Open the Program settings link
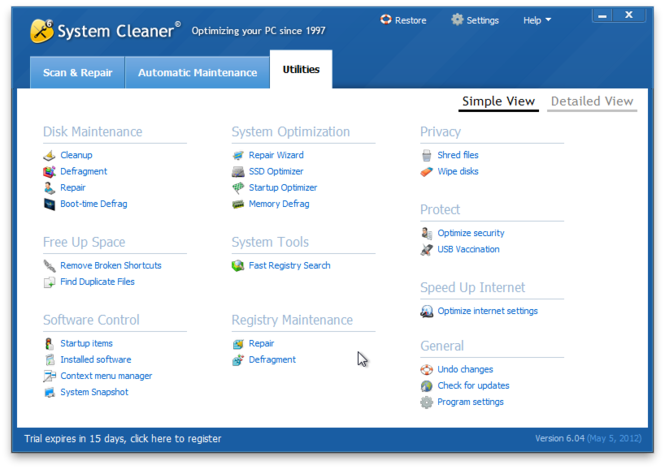The height and width of the screenshot is (469, 665). 470,402
